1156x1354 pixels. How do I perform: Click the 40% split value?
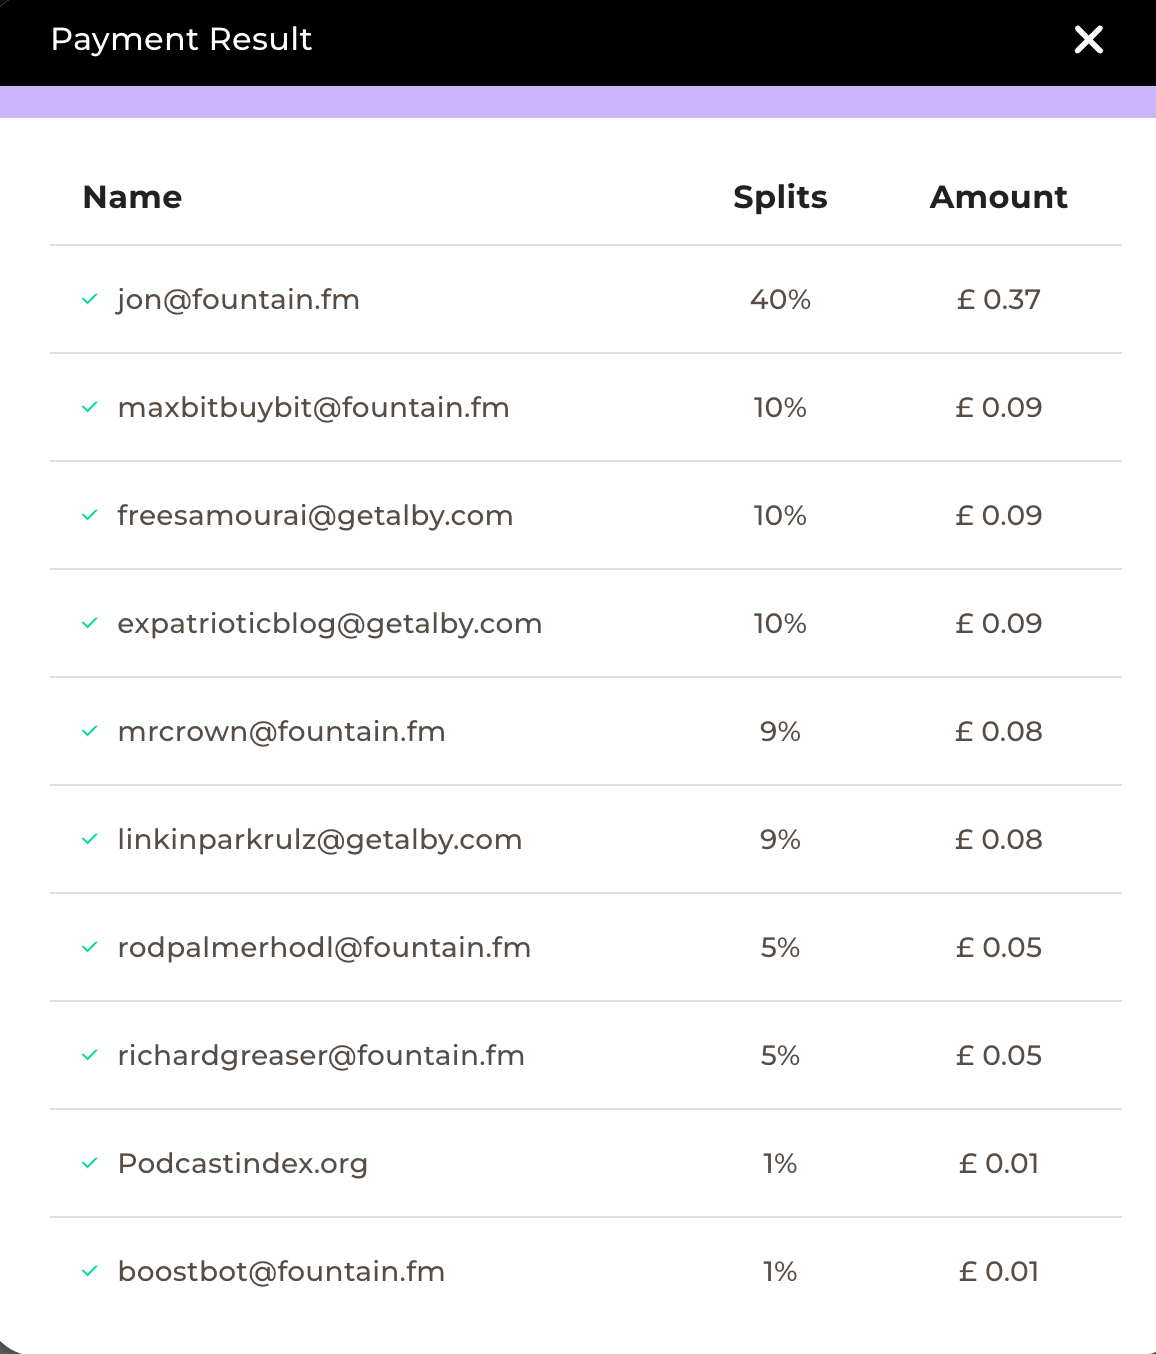coord(780,300)
